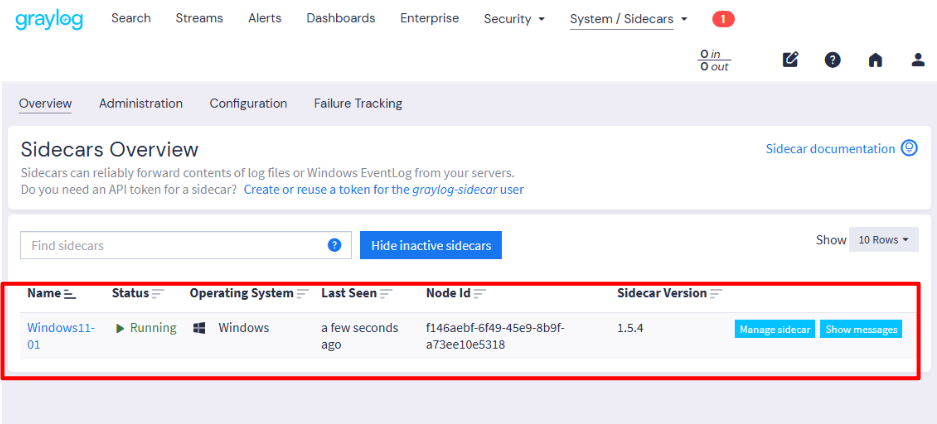Sort by Last Seen sort icon

tap(386, 293)
